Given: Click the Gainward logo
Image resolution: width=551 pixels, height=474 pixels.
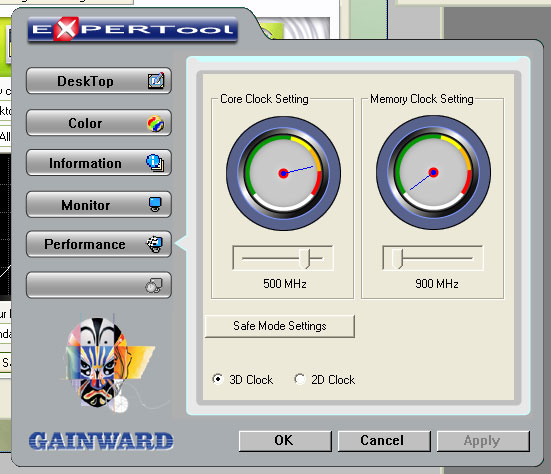Looking at the screenshot, I should click(x=101, y=441).
